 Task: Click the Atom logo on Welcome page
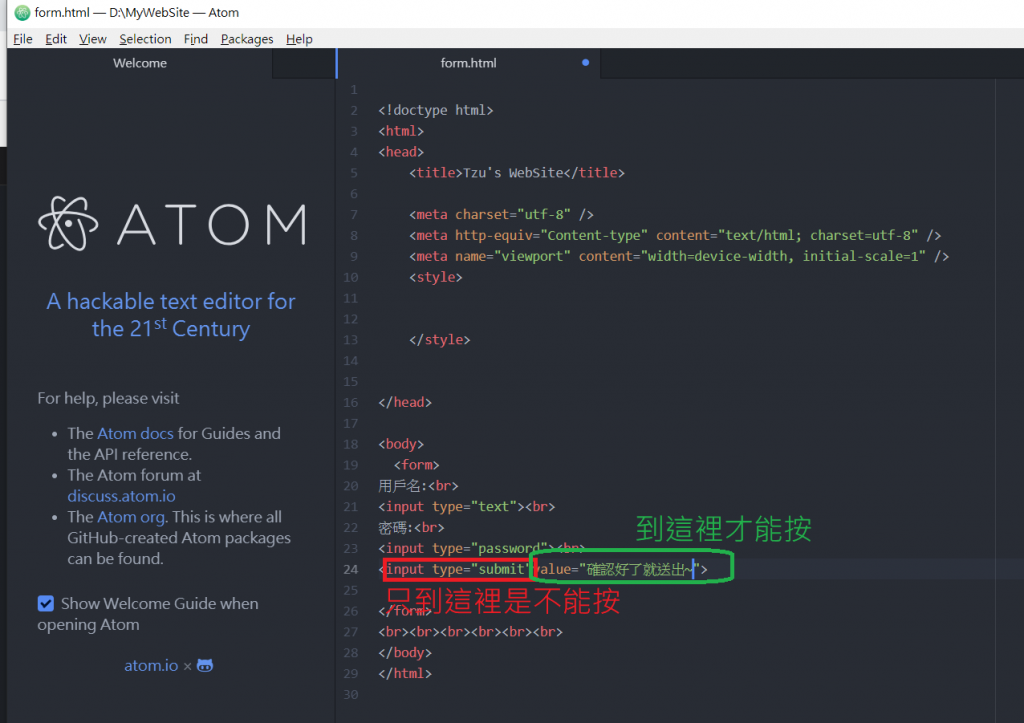(x=172, y=224)
